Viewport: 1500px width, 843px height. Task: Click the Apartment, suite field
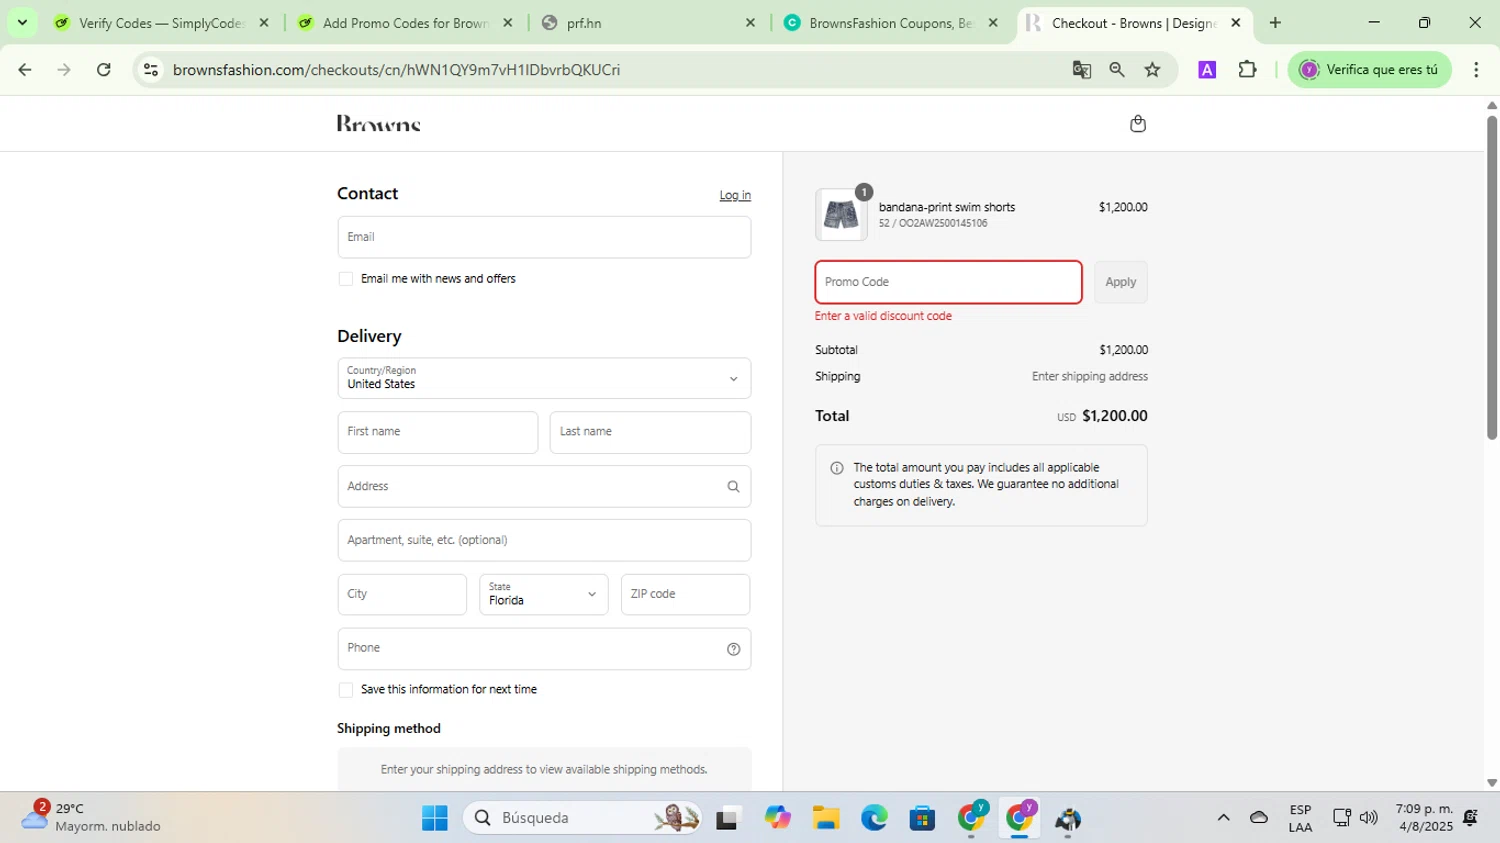tap(544, 541)
